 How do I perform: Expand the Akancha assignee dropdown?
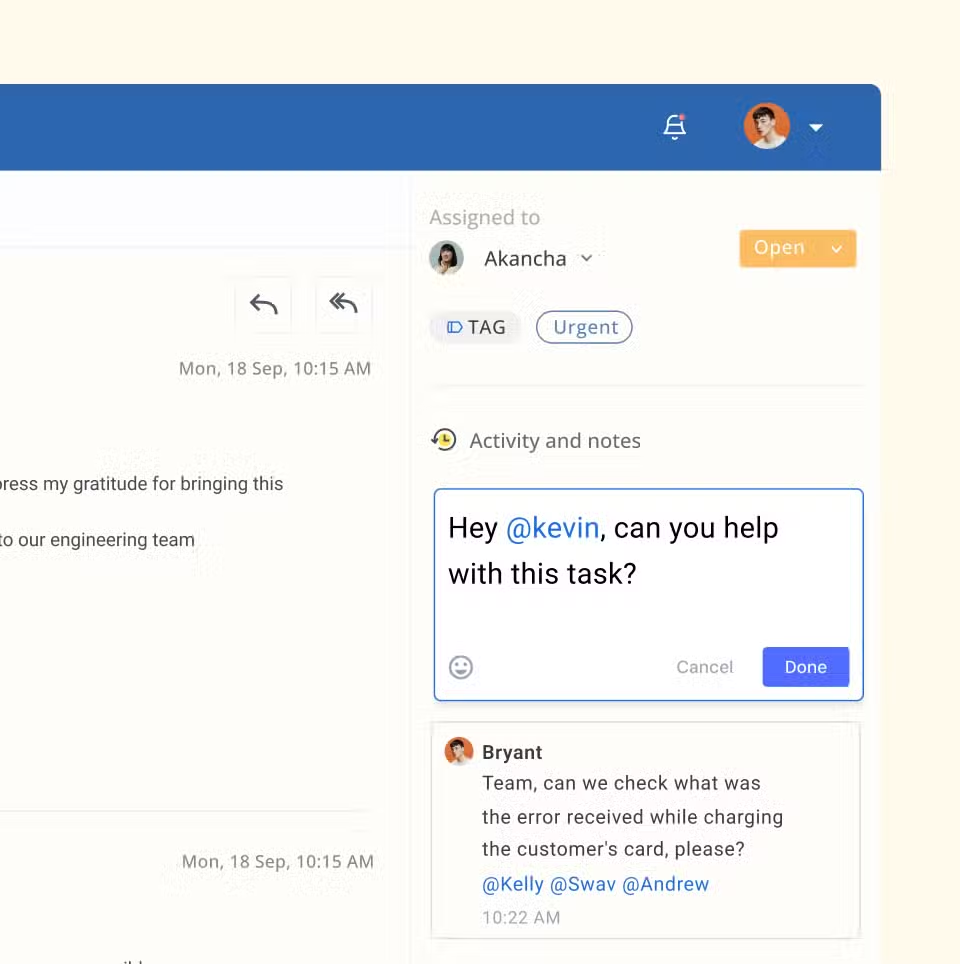(x=586, y=258)
